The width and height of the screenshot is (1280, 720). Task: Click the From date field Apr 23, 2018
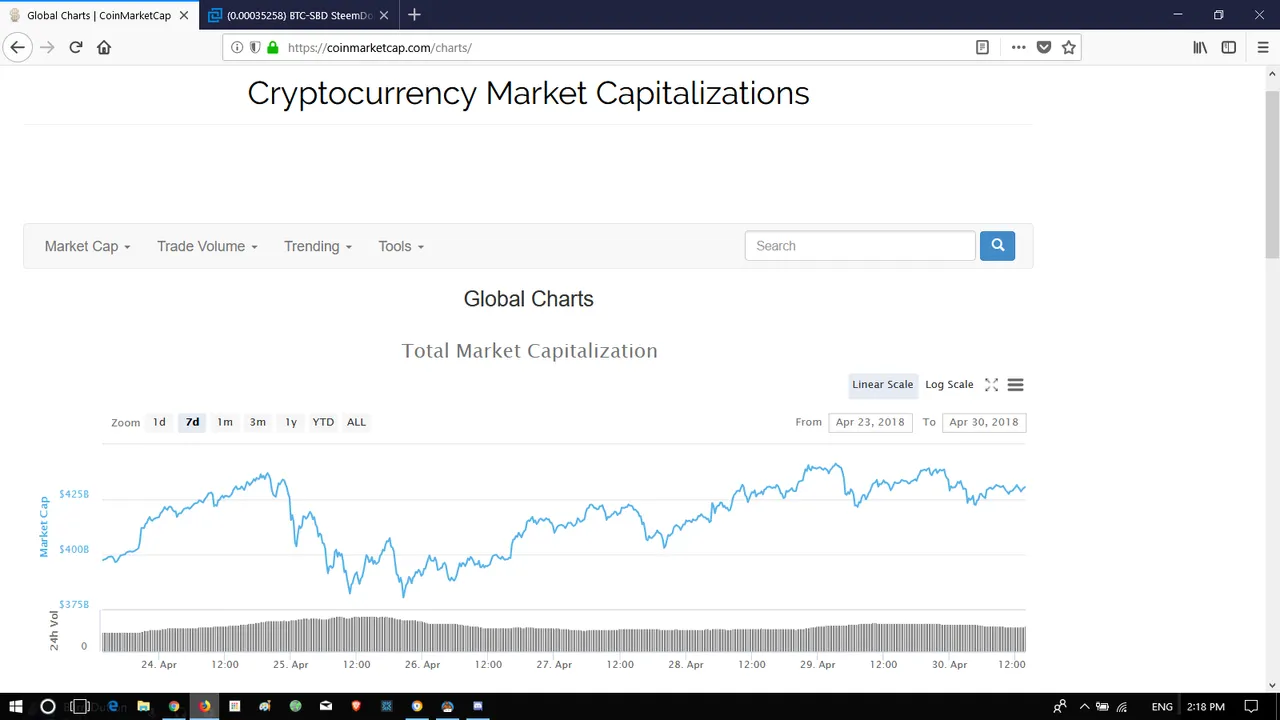pos(870,422)
